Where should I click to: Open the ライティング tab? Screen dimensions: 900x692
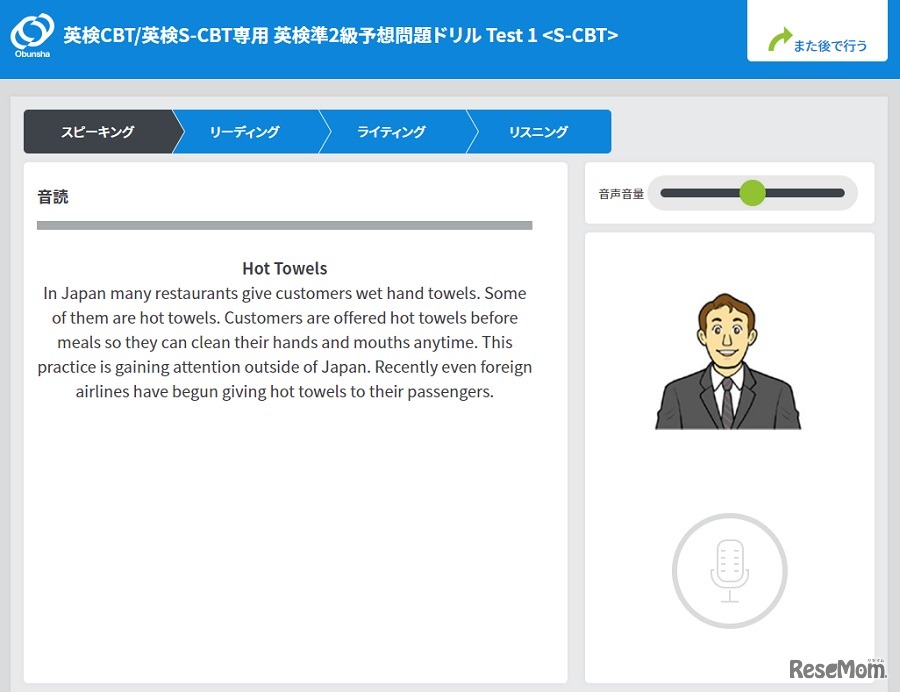point(391,132)
